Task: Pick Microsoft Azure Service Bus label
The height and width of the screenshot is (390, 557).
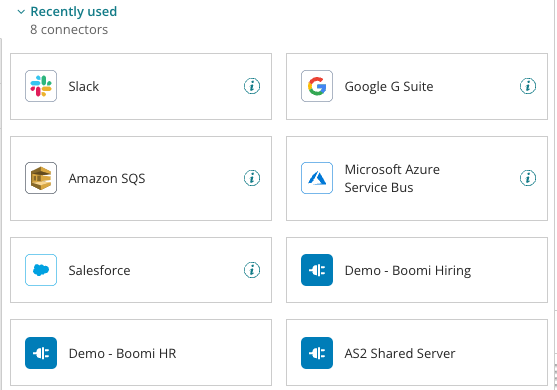Action: 392,178
